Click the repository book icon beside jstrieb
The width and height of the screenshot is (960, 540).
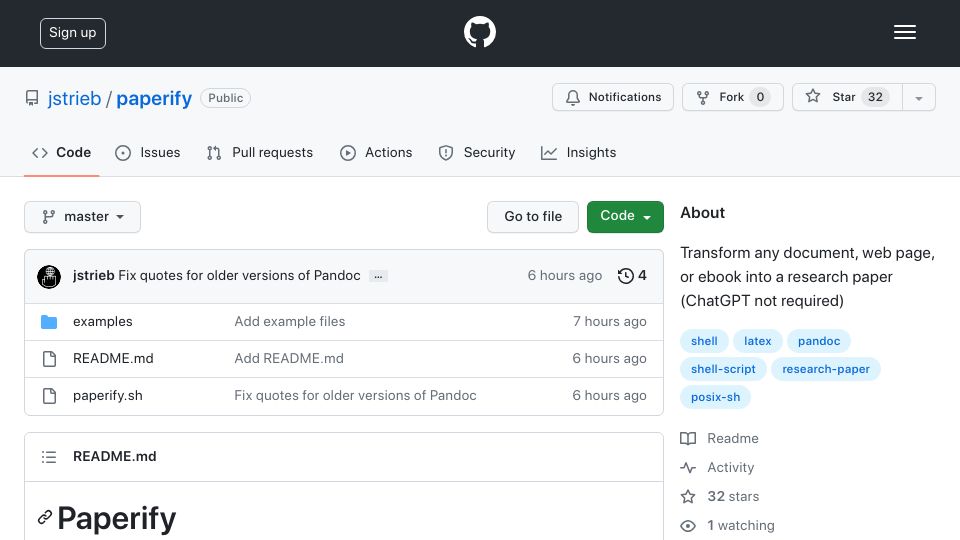click(32, 98)
